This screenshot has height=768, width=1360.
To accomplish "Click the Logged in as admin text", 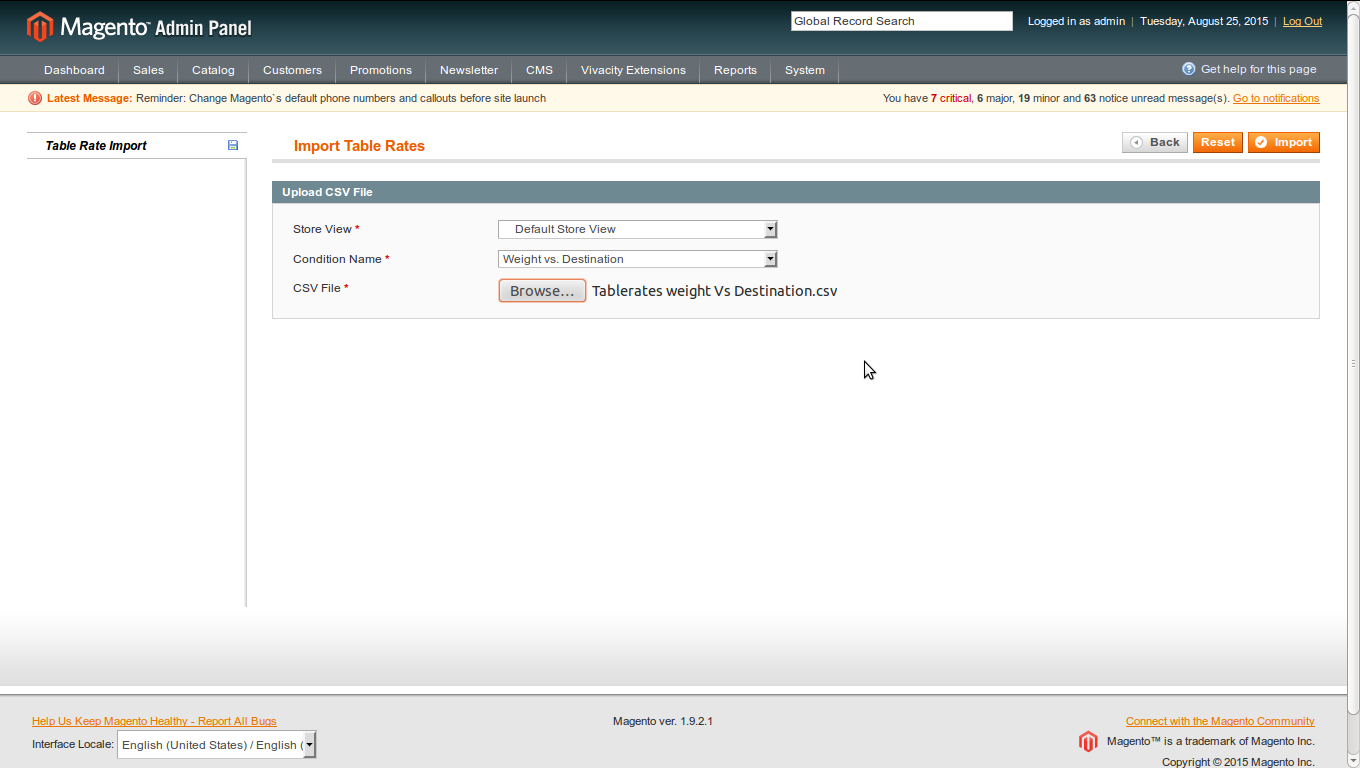I will 1076,21.
